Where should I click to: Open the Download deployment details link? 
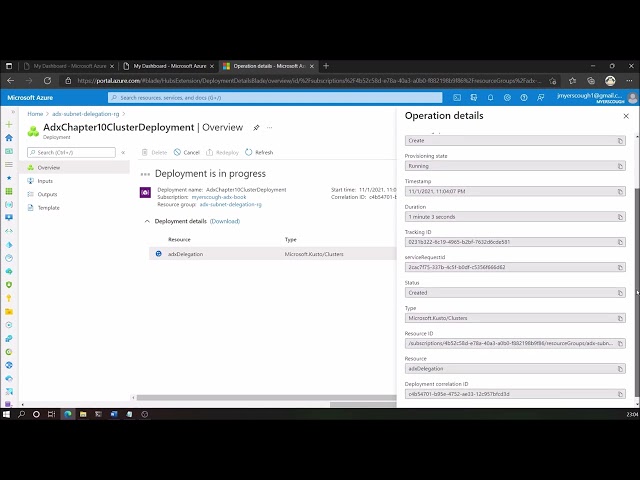pos(225,221)
